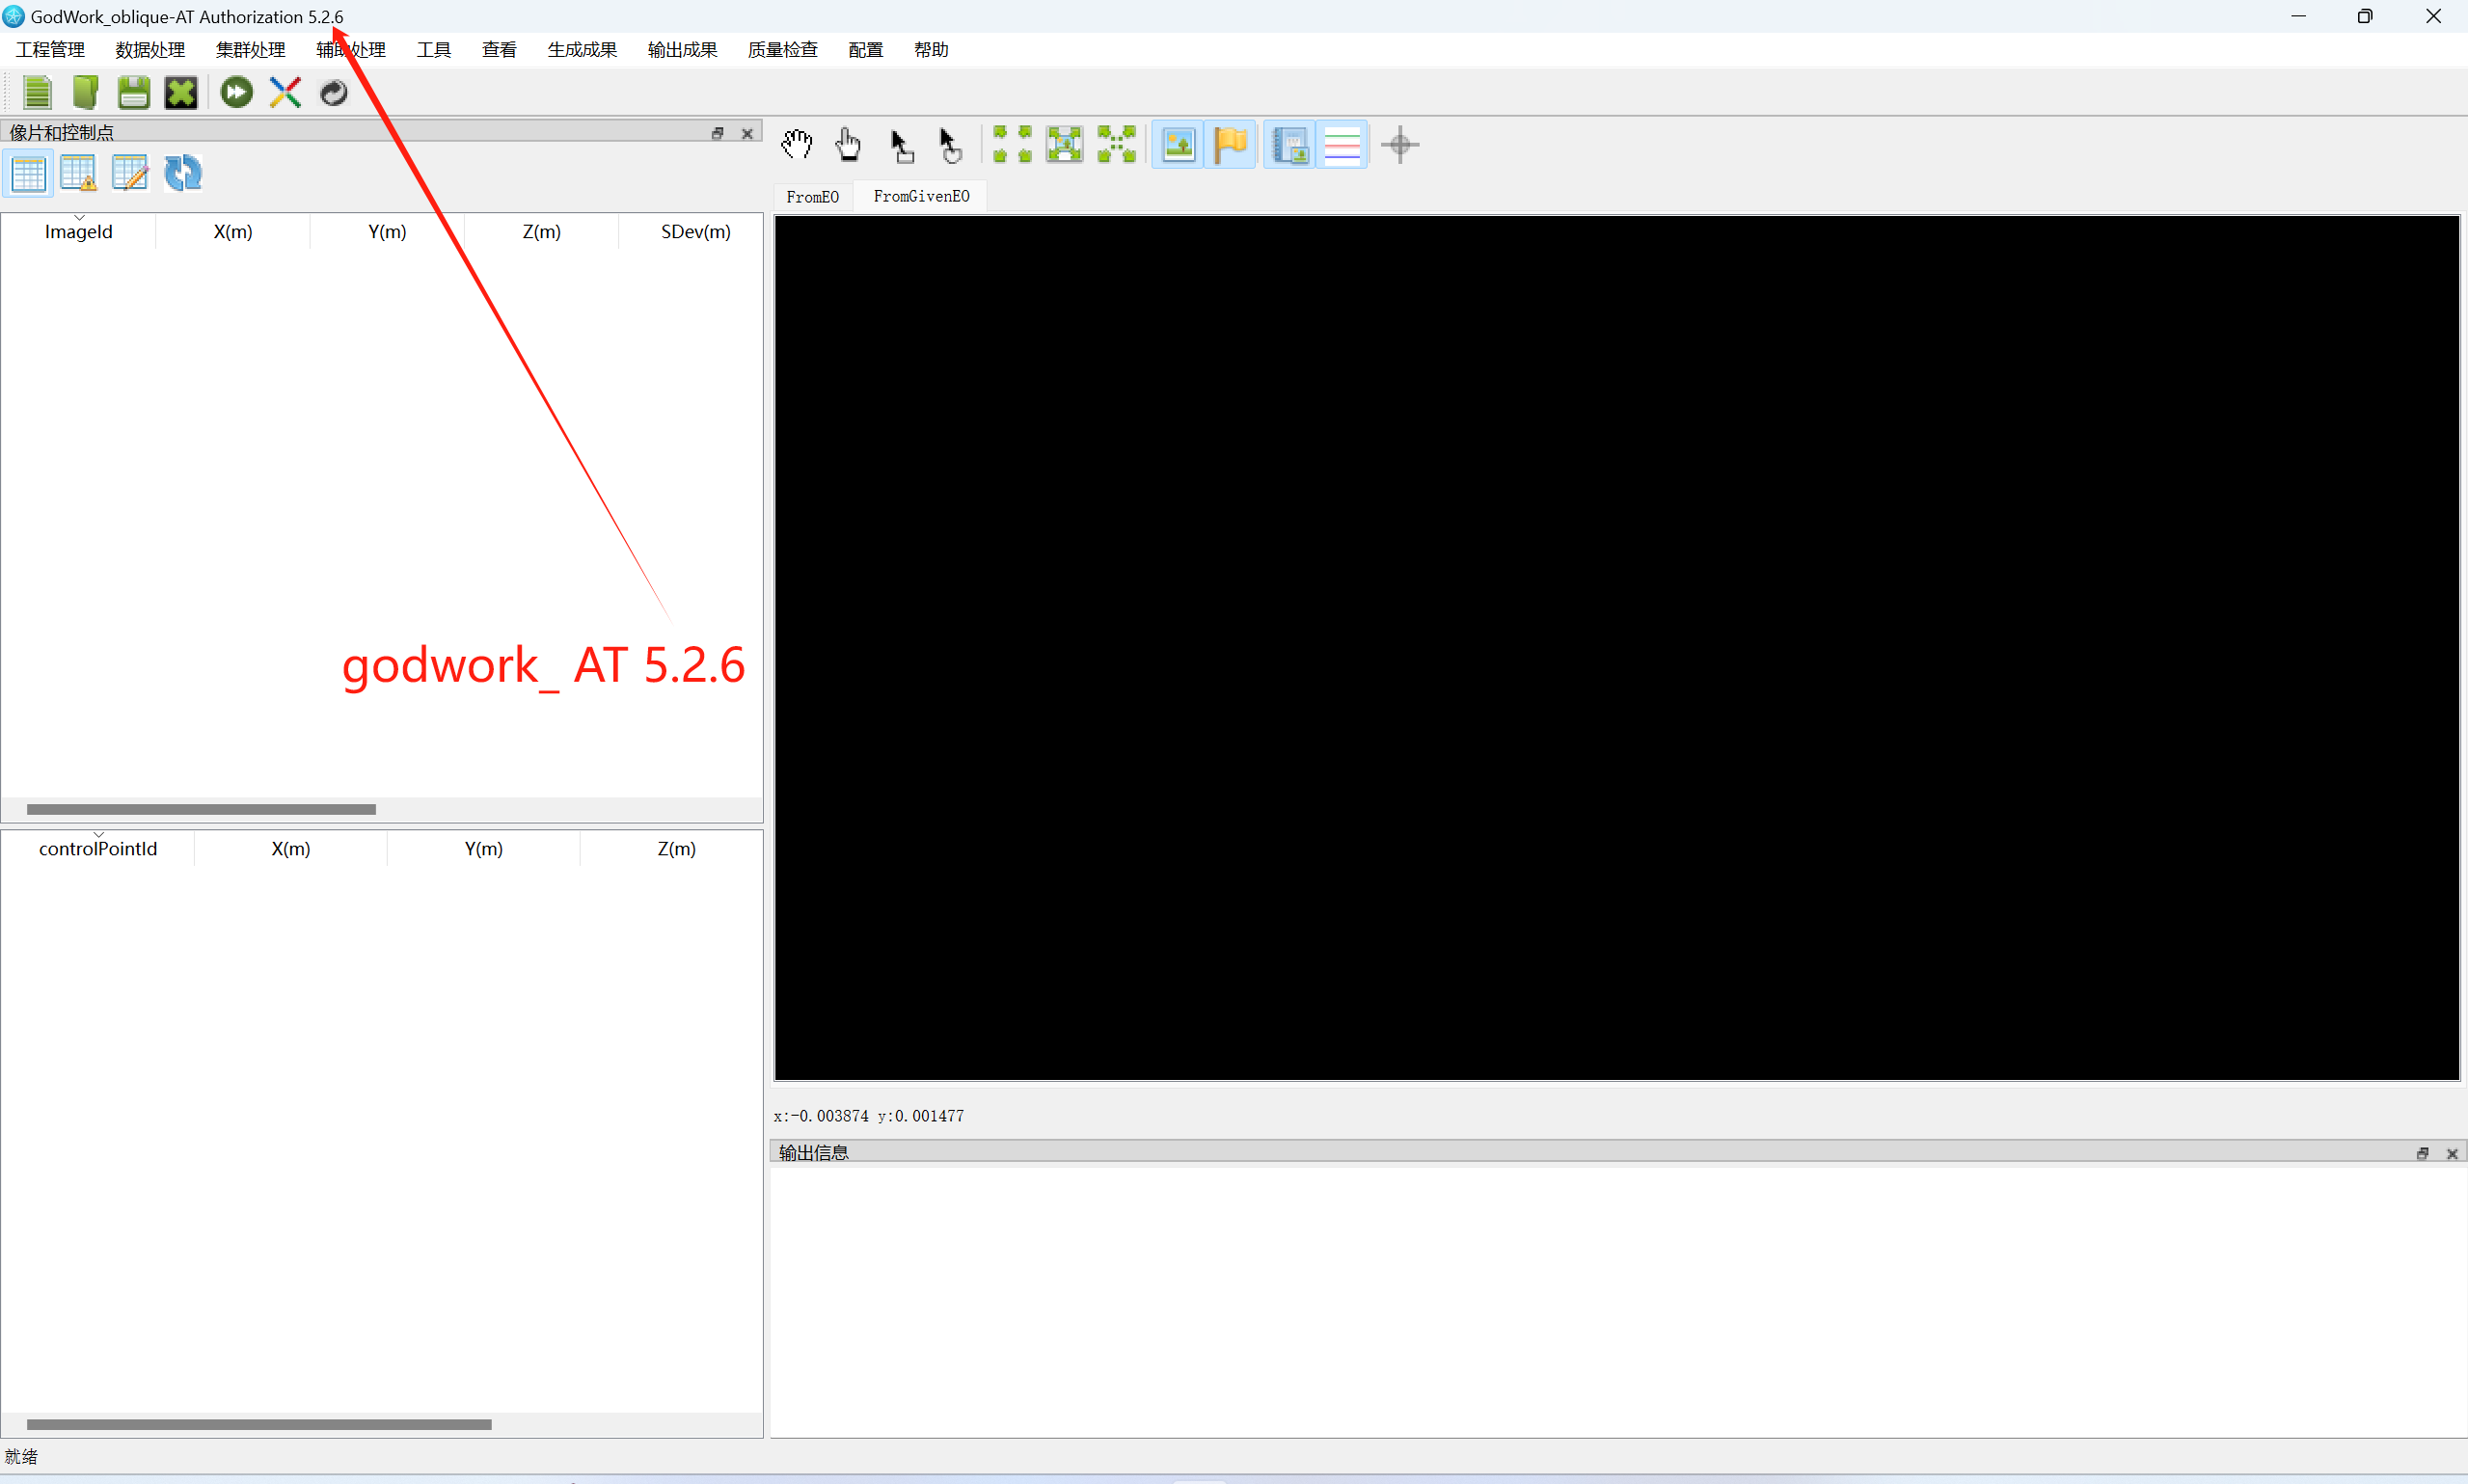Toggle the yellow flag display button
The image size is (2468, 1484).
pyautogui.click(x=1230, y=145)
